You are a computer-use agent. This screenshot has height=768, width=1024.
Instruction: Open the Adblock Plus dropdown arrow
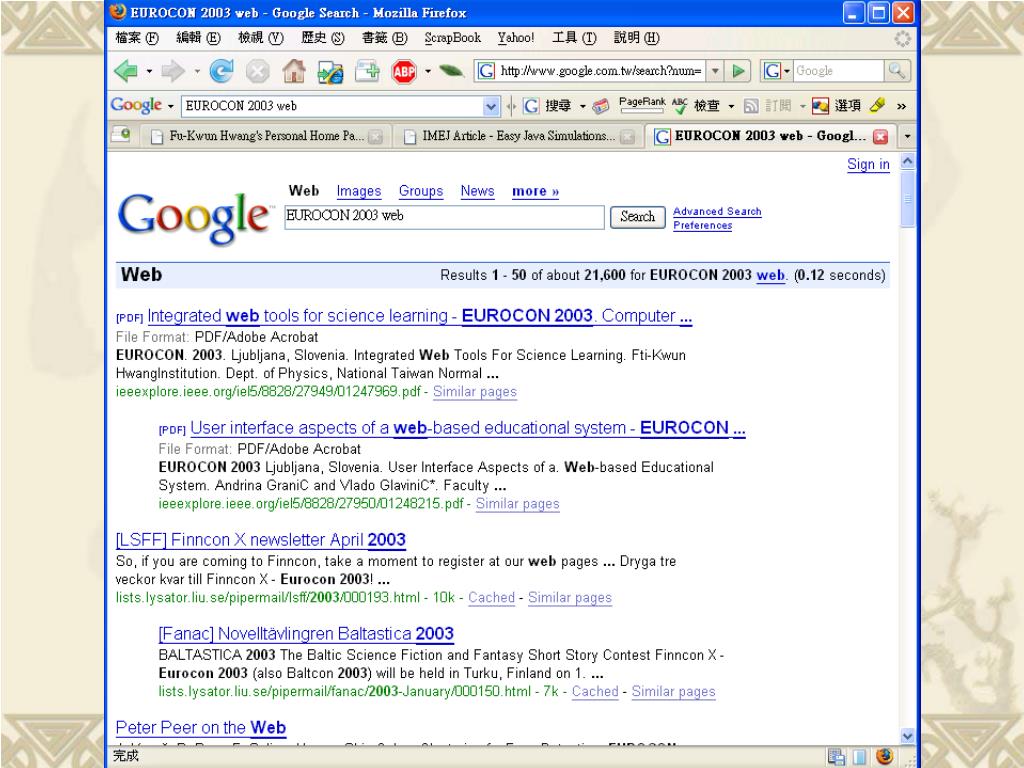pyautogui.click(x=428, y=71)
